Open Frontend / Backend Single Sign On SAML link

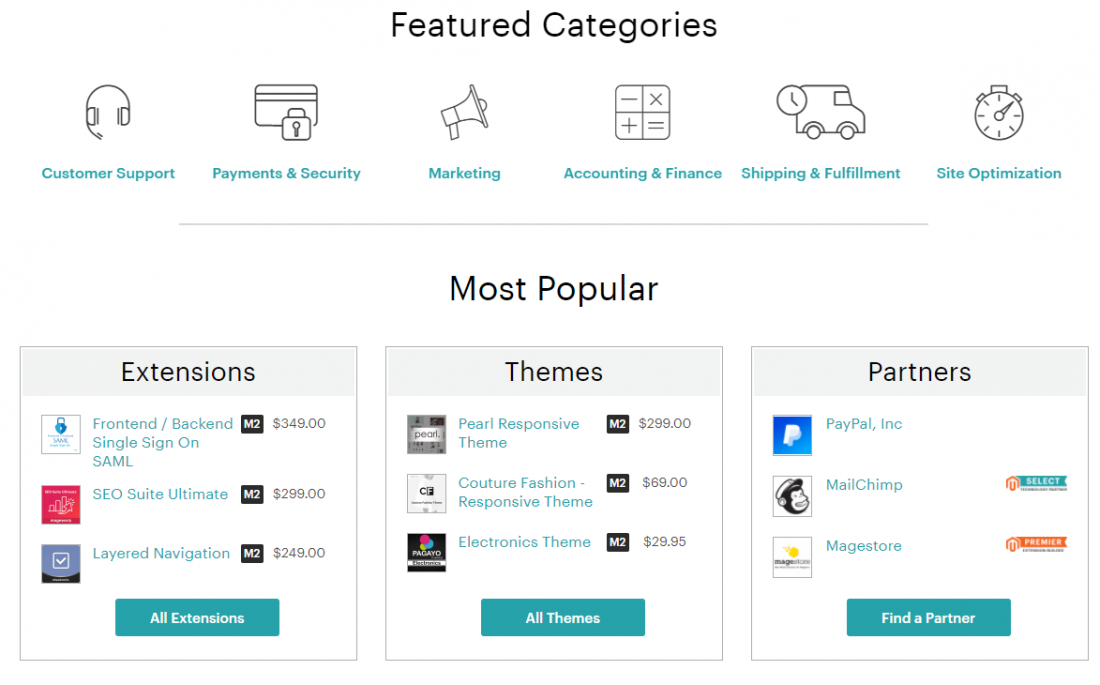tap(163, 442)
